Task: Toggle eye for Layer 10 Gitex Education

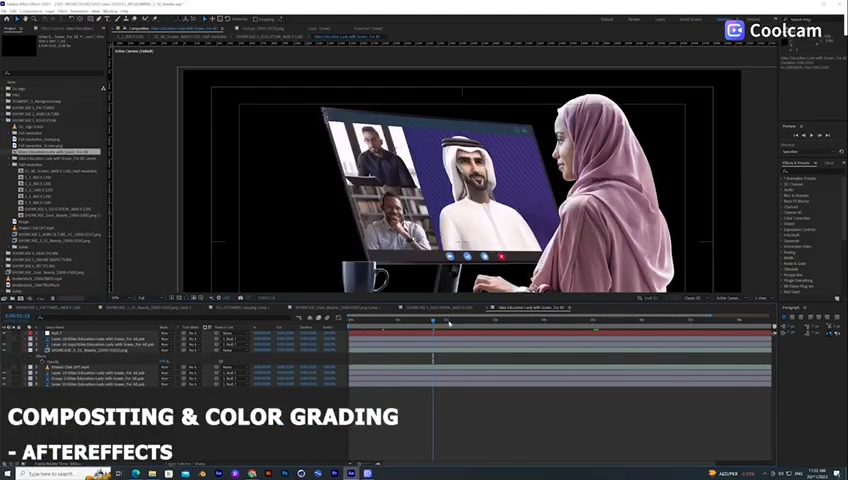Action: pos(4,384)
